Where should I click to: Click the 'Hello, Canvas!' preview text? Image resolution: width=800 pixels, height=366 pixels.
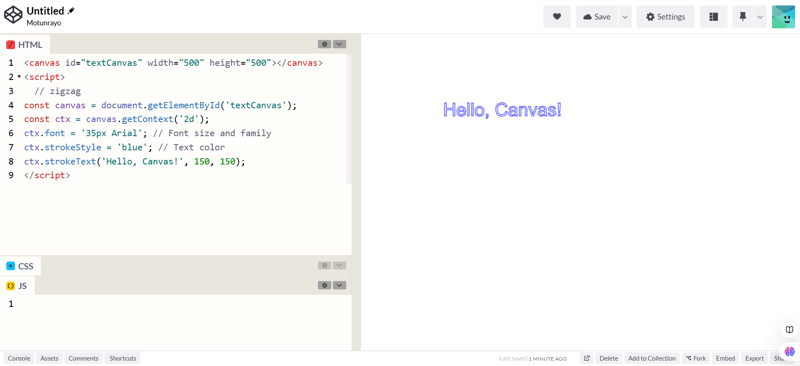pyautogui.click(x=502, y=110)
